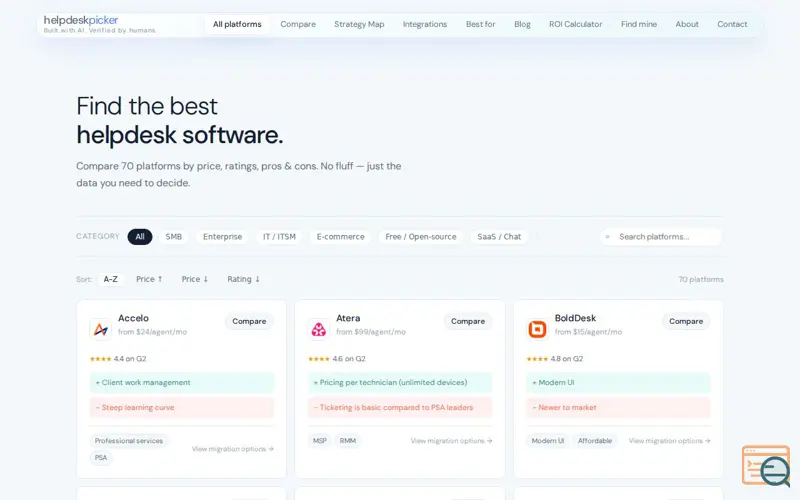Select the SaaS / Chat category chip

tap(499, 237)
